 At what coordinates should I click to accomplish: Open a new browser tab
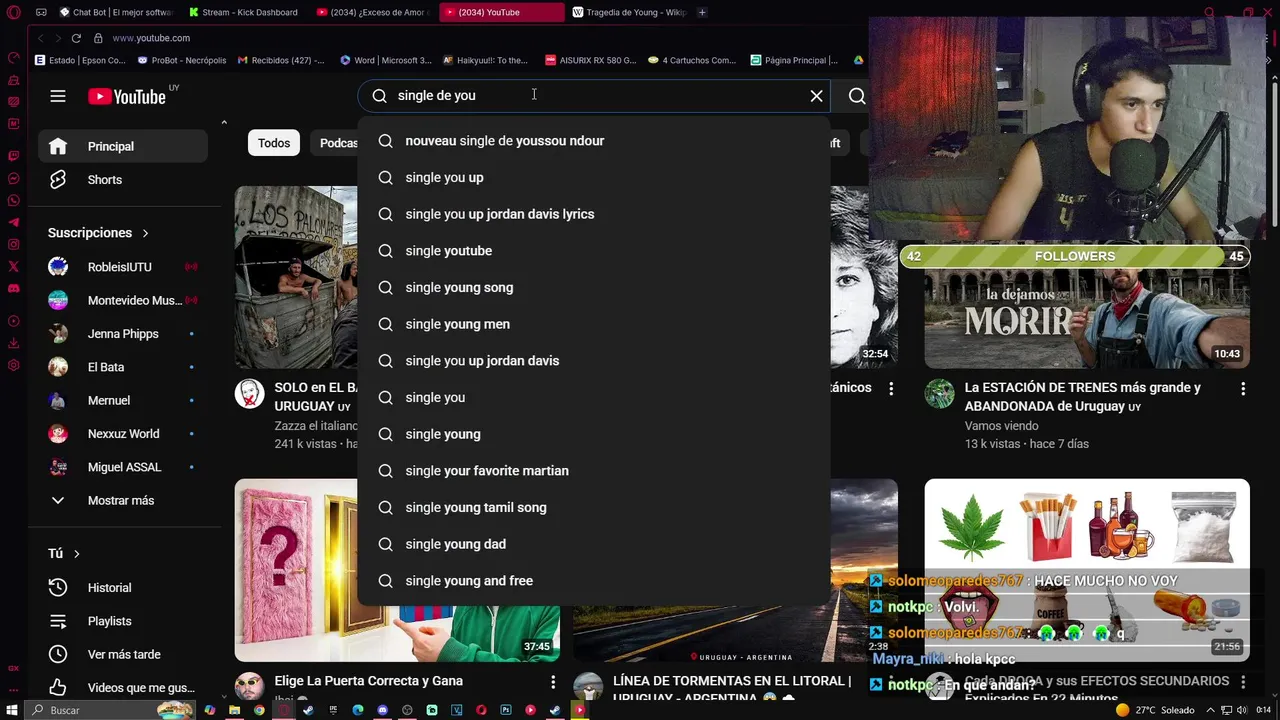pos(702,12)
